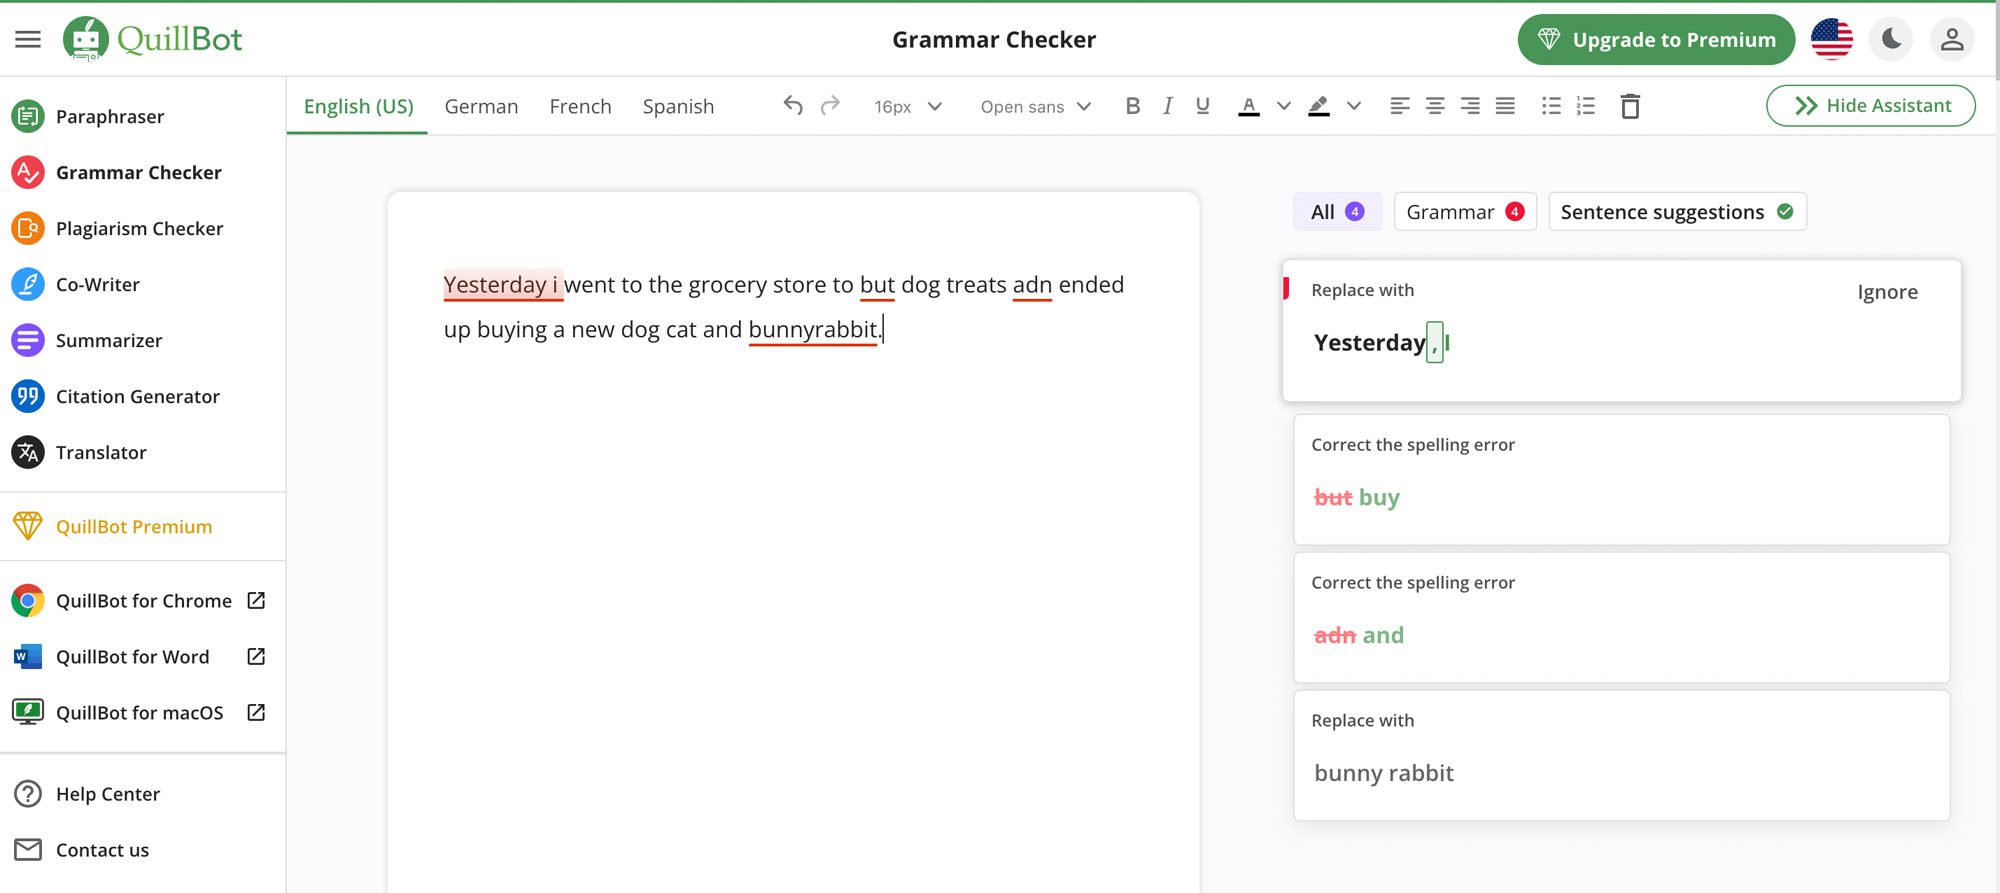2000x893 pixels.
Task: Insert a bulleted list
Action: tap(1551, 105)
